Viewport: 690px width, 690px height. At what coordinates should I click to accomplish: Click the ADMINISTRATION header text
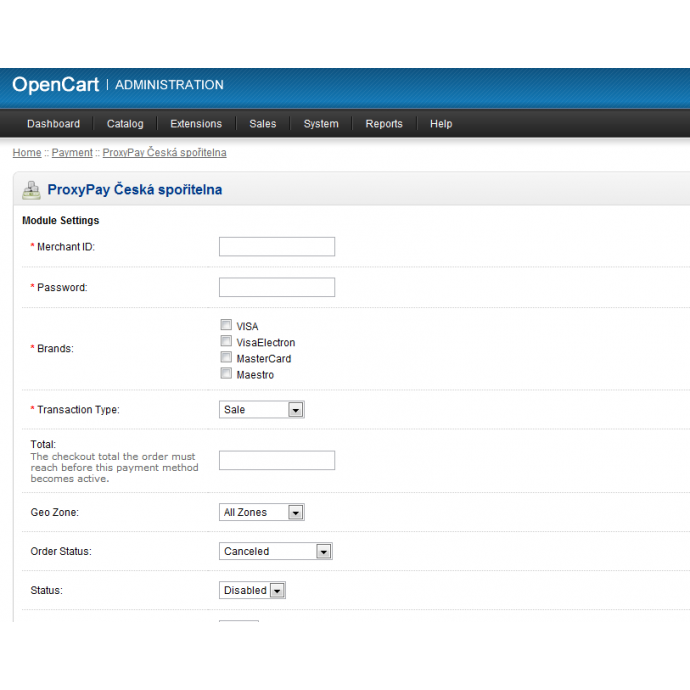[169, 84]
